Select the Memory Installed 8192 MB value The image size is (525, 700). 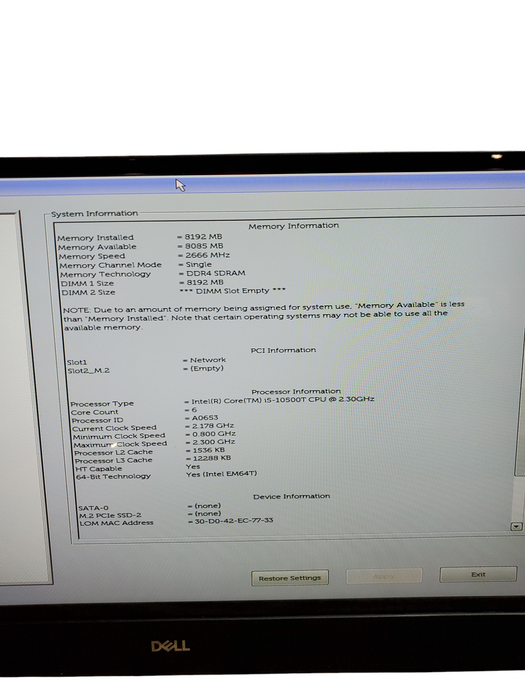click(x=203, y=237)
